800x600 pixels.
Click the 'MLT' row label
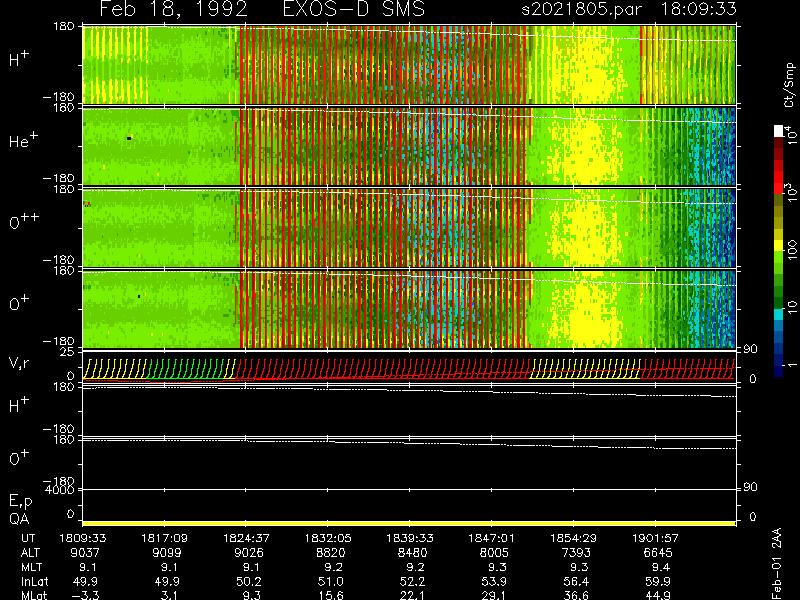[x=32, y=567]
